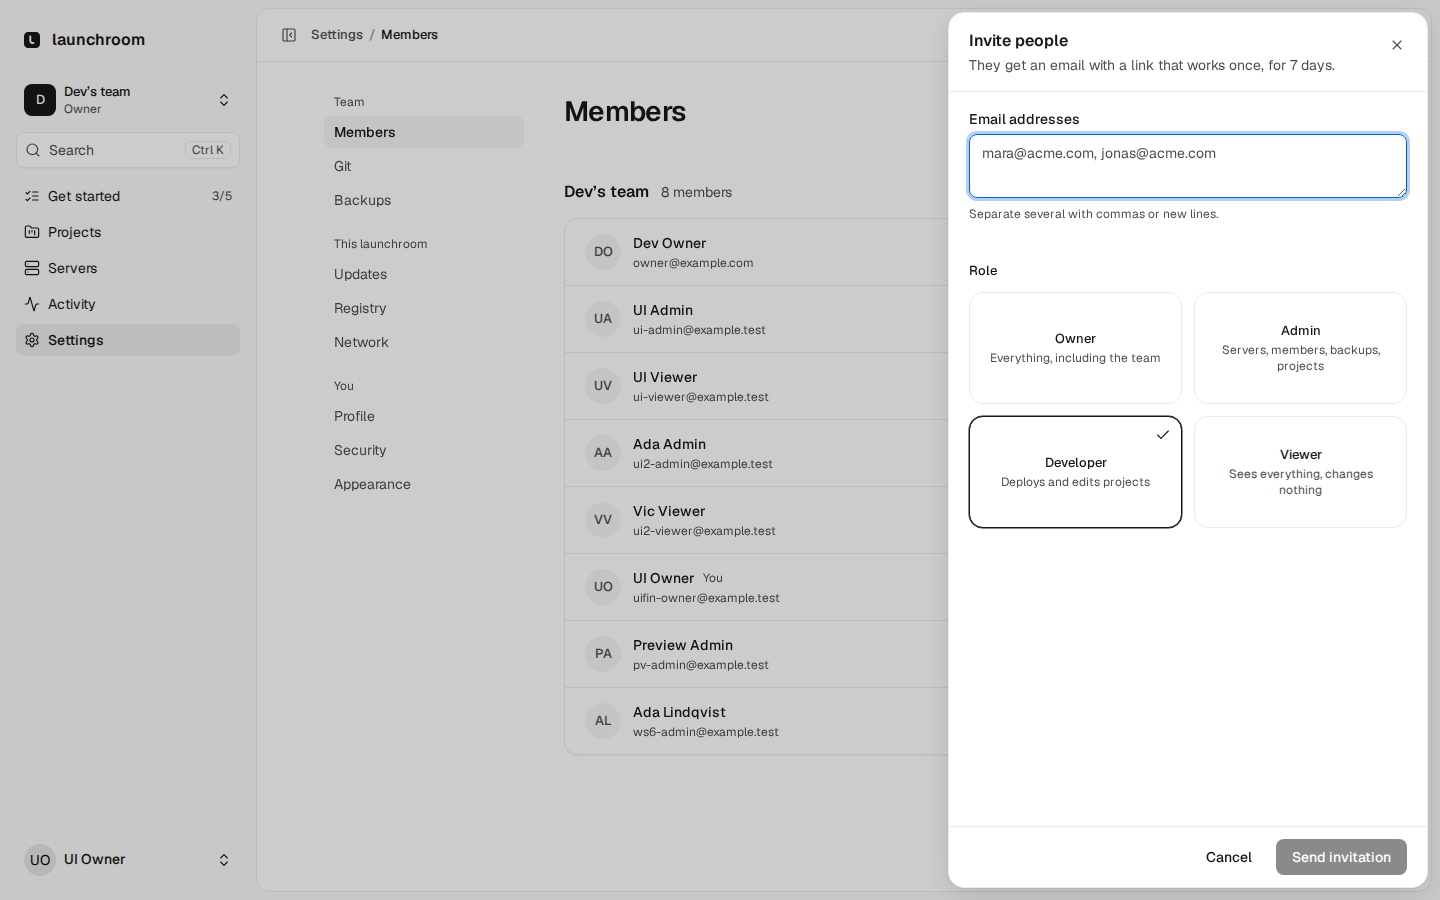Click the DO avatar for Dev Owner
The image size is (1440, 900).
coord(603,252)
